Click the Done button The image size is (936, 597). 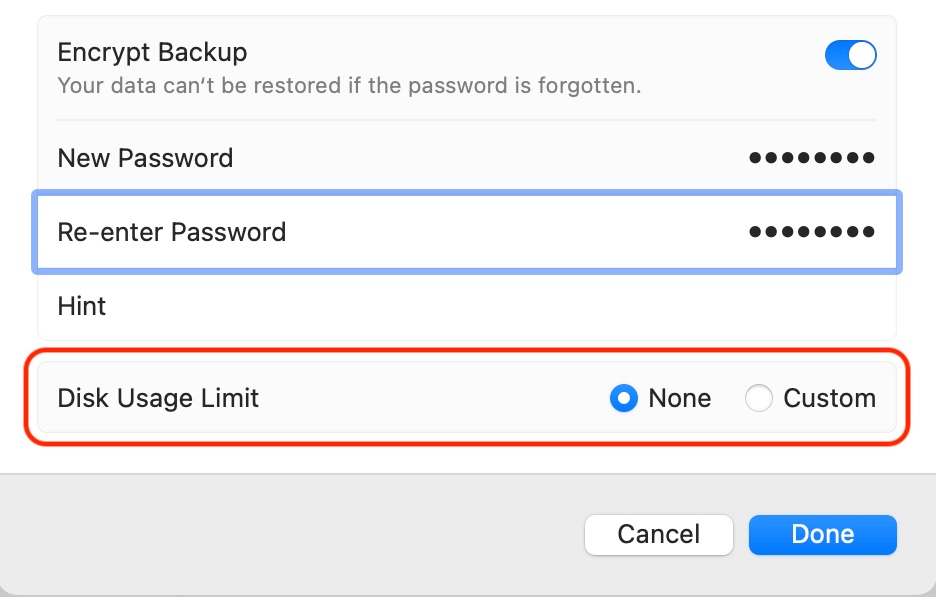pyautogui.click(x=822, y=535)
